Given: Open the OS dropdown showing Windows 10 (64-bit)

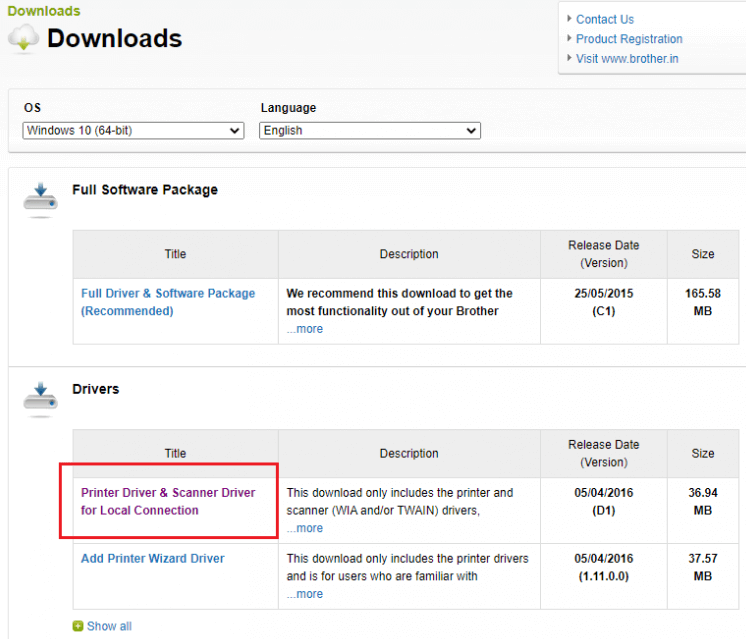Looking at the screenshot, I should [x=133, y=131].
